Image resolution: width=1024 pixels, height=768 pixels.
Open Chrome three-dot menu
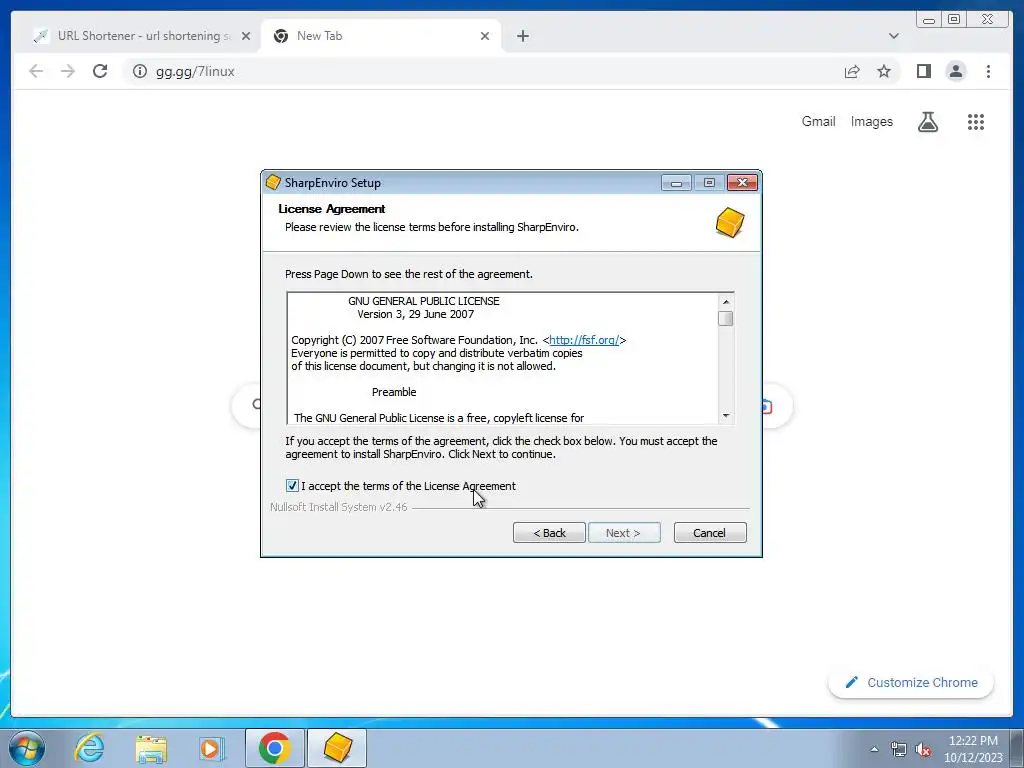coord(988,71)
